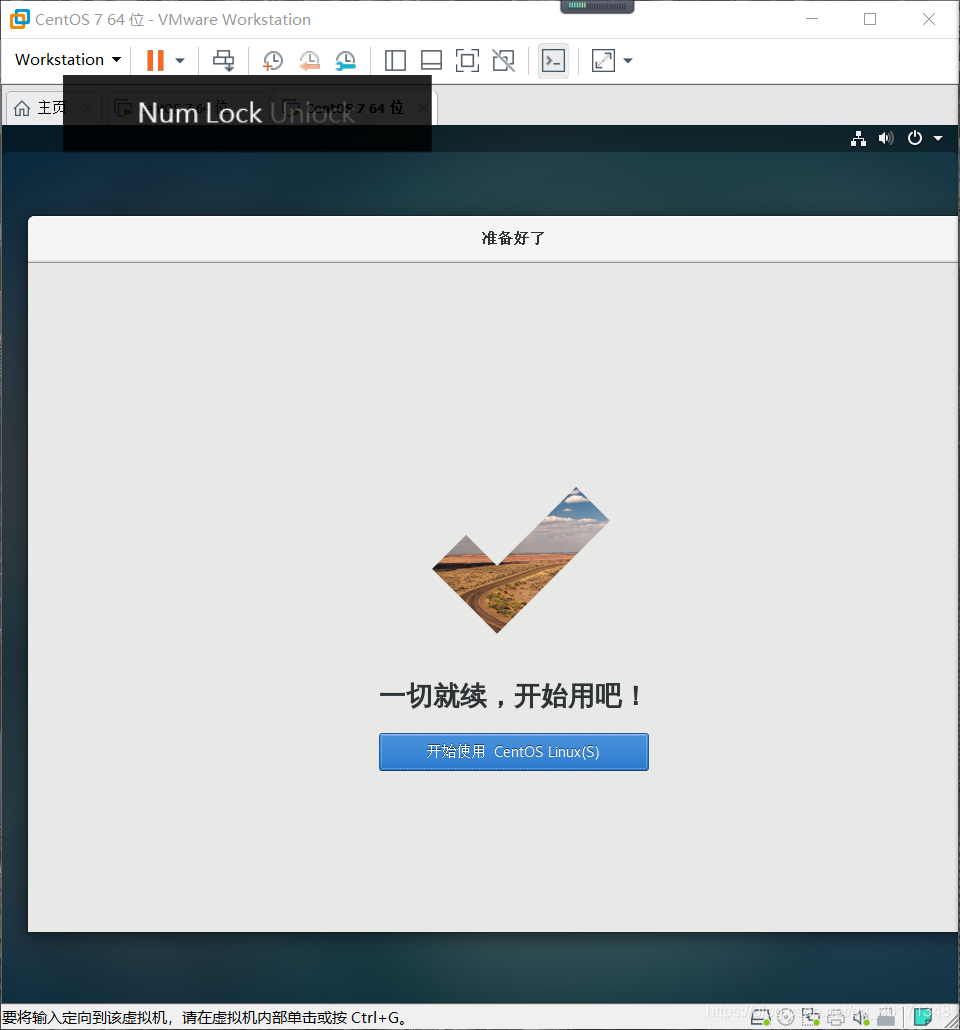Click the VMware logo in the title bar

point(20,19)
